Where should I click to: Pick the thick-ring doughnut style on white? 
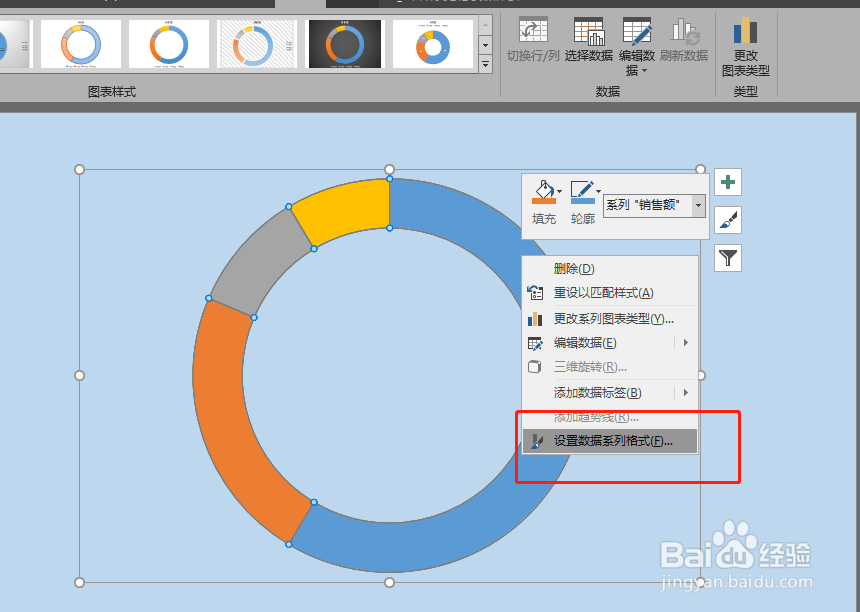(433, 44)
